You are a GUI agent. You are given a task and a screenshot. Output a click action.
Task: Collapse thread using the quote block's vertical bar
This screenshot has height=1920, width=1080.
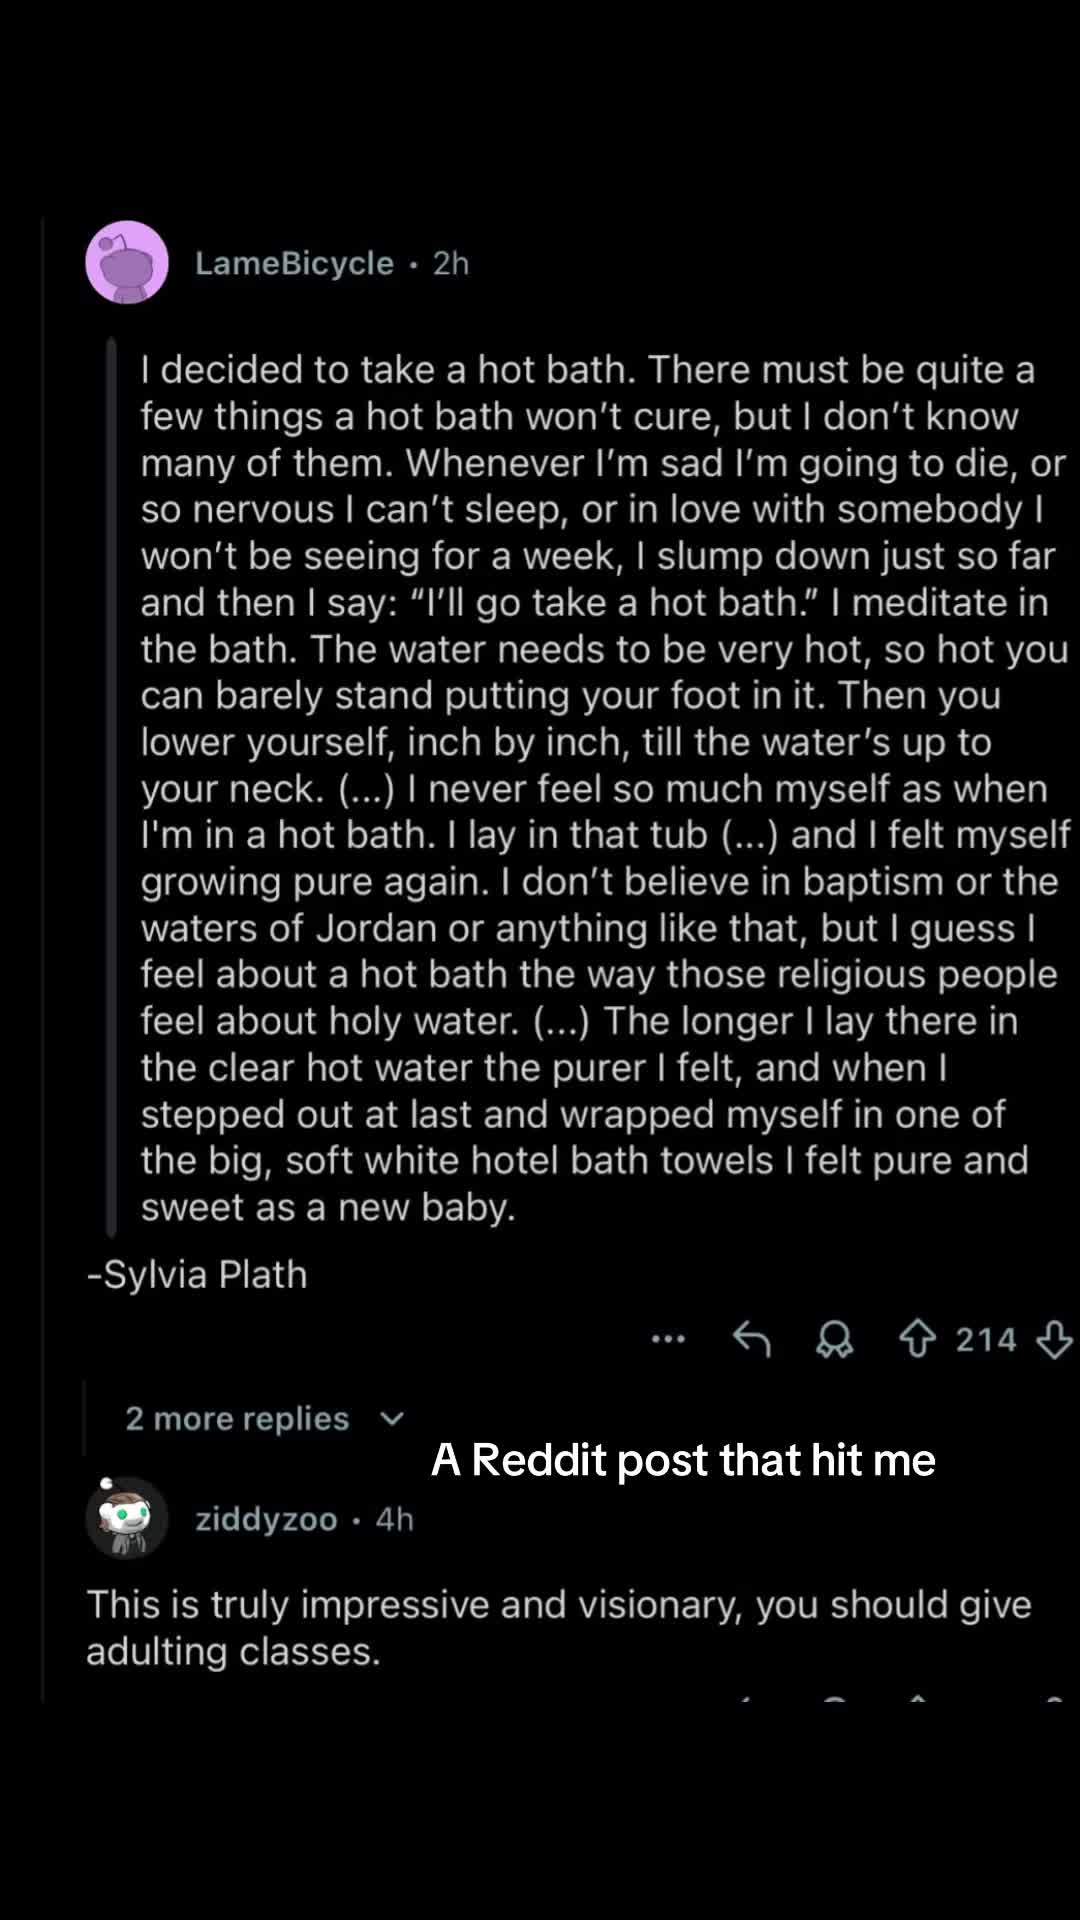[x=112, y=788]
